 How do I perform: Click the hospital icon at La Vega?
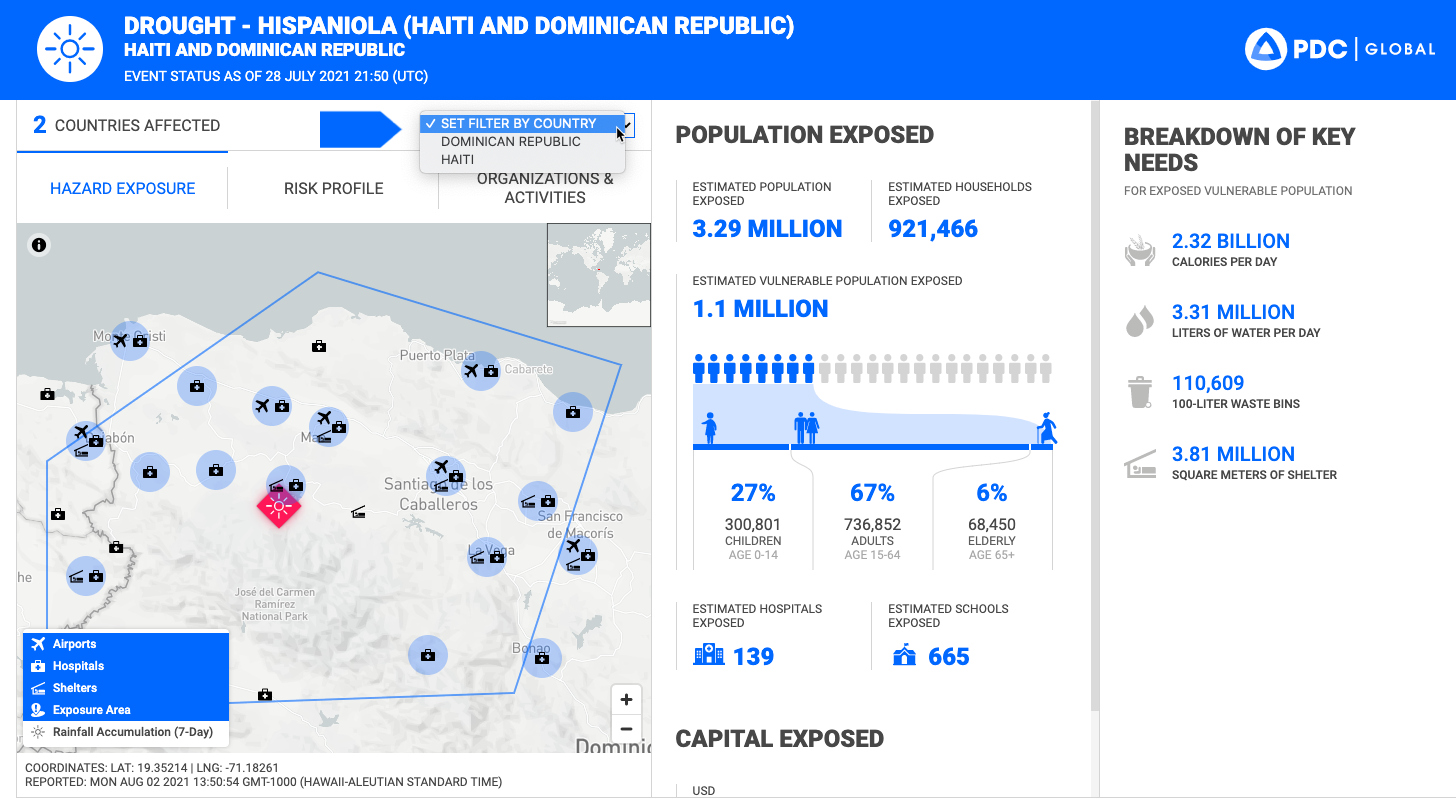click(x=496, y=557)
